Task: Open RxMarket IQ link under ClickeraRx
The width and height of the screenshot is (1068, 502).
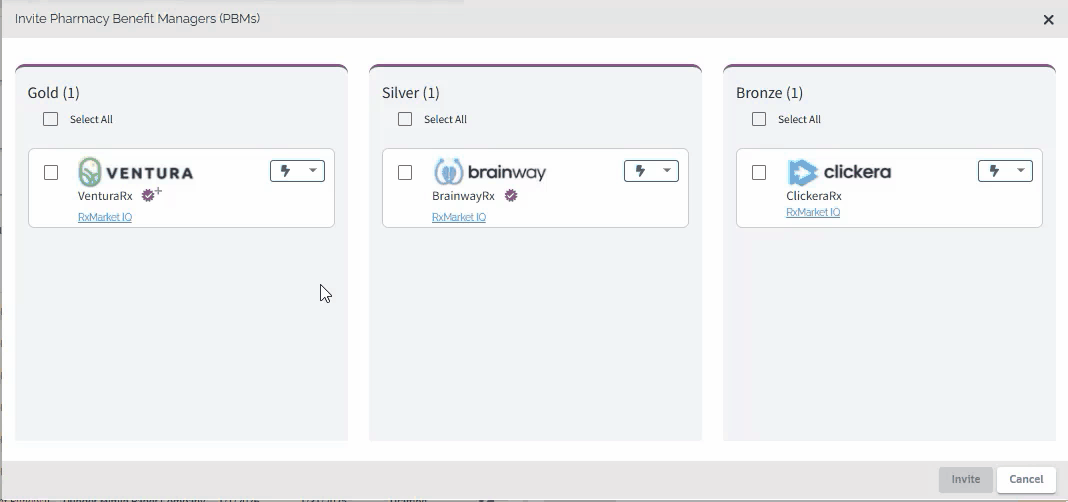Action: tap(813, 212)
